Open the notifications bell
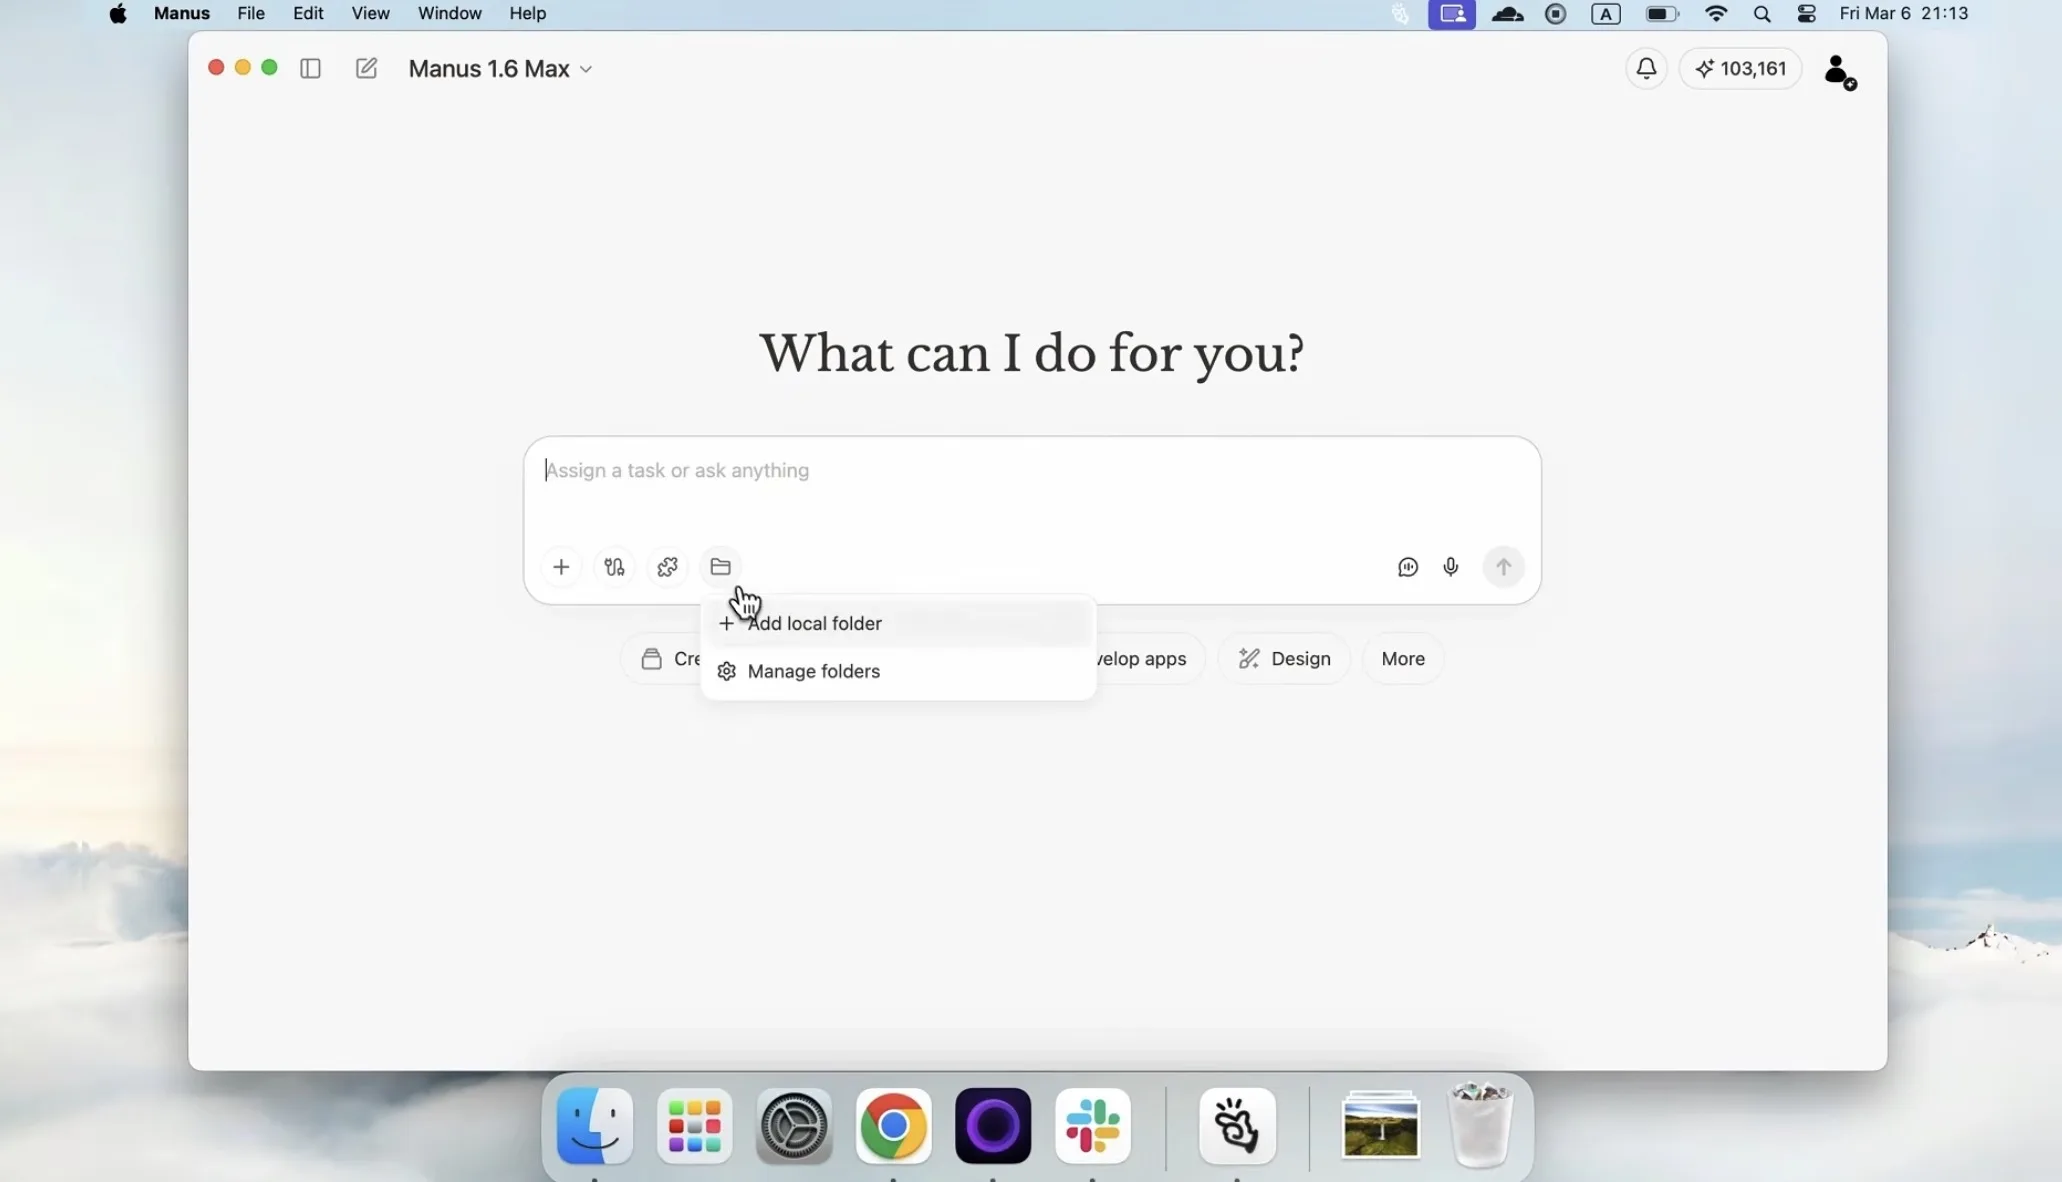This screenshot has width=2062, height=1182. coord(1646,68)
